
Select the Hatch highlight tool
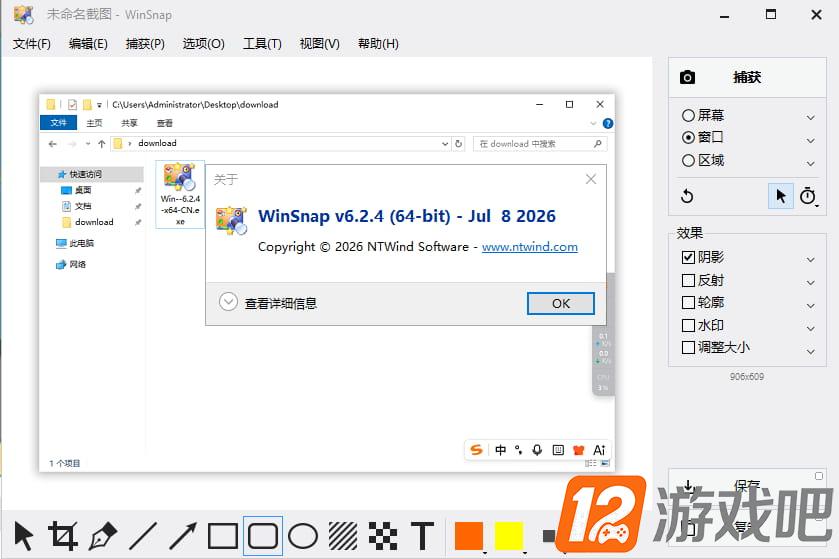(x=343, y=535)
